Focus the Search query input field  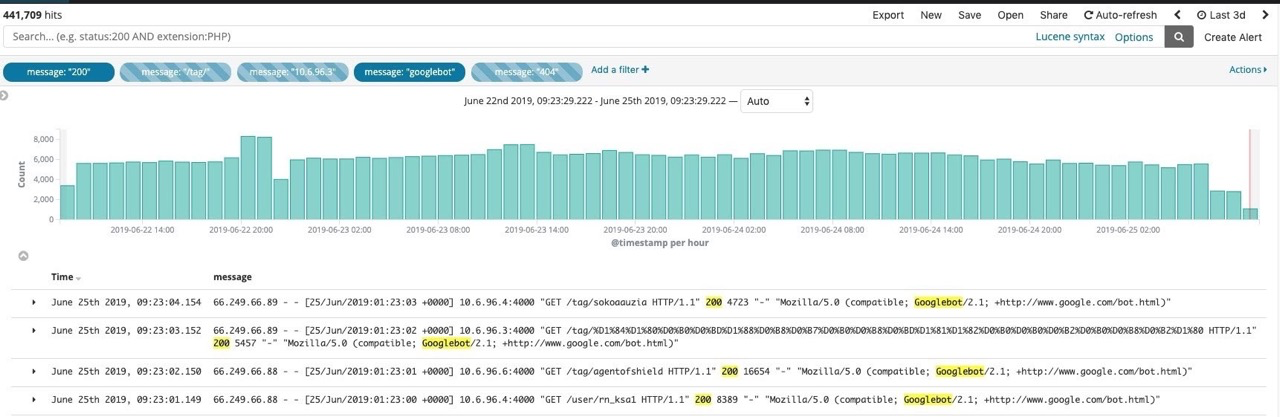tap(500, 37)
